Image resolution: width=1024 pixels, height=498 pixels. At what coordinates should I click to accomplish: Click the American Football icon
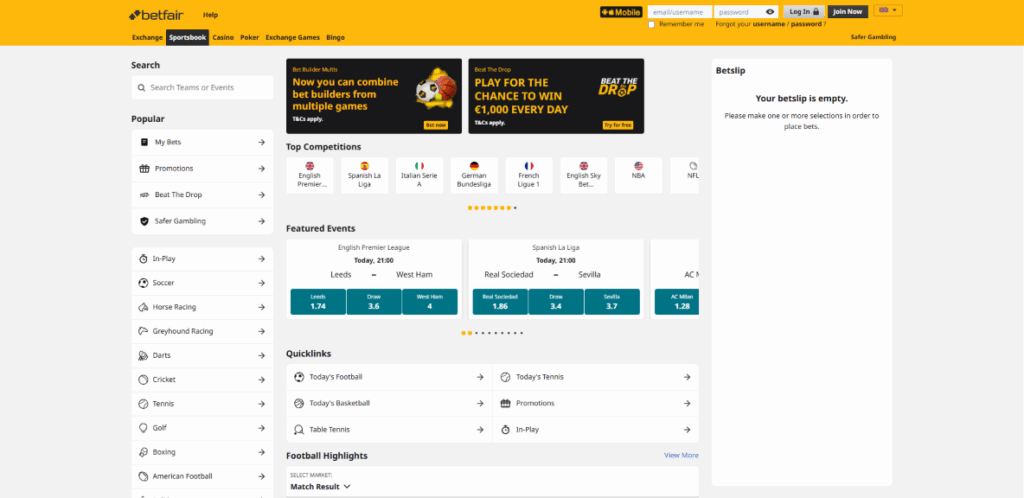click(x=143, y=476)
